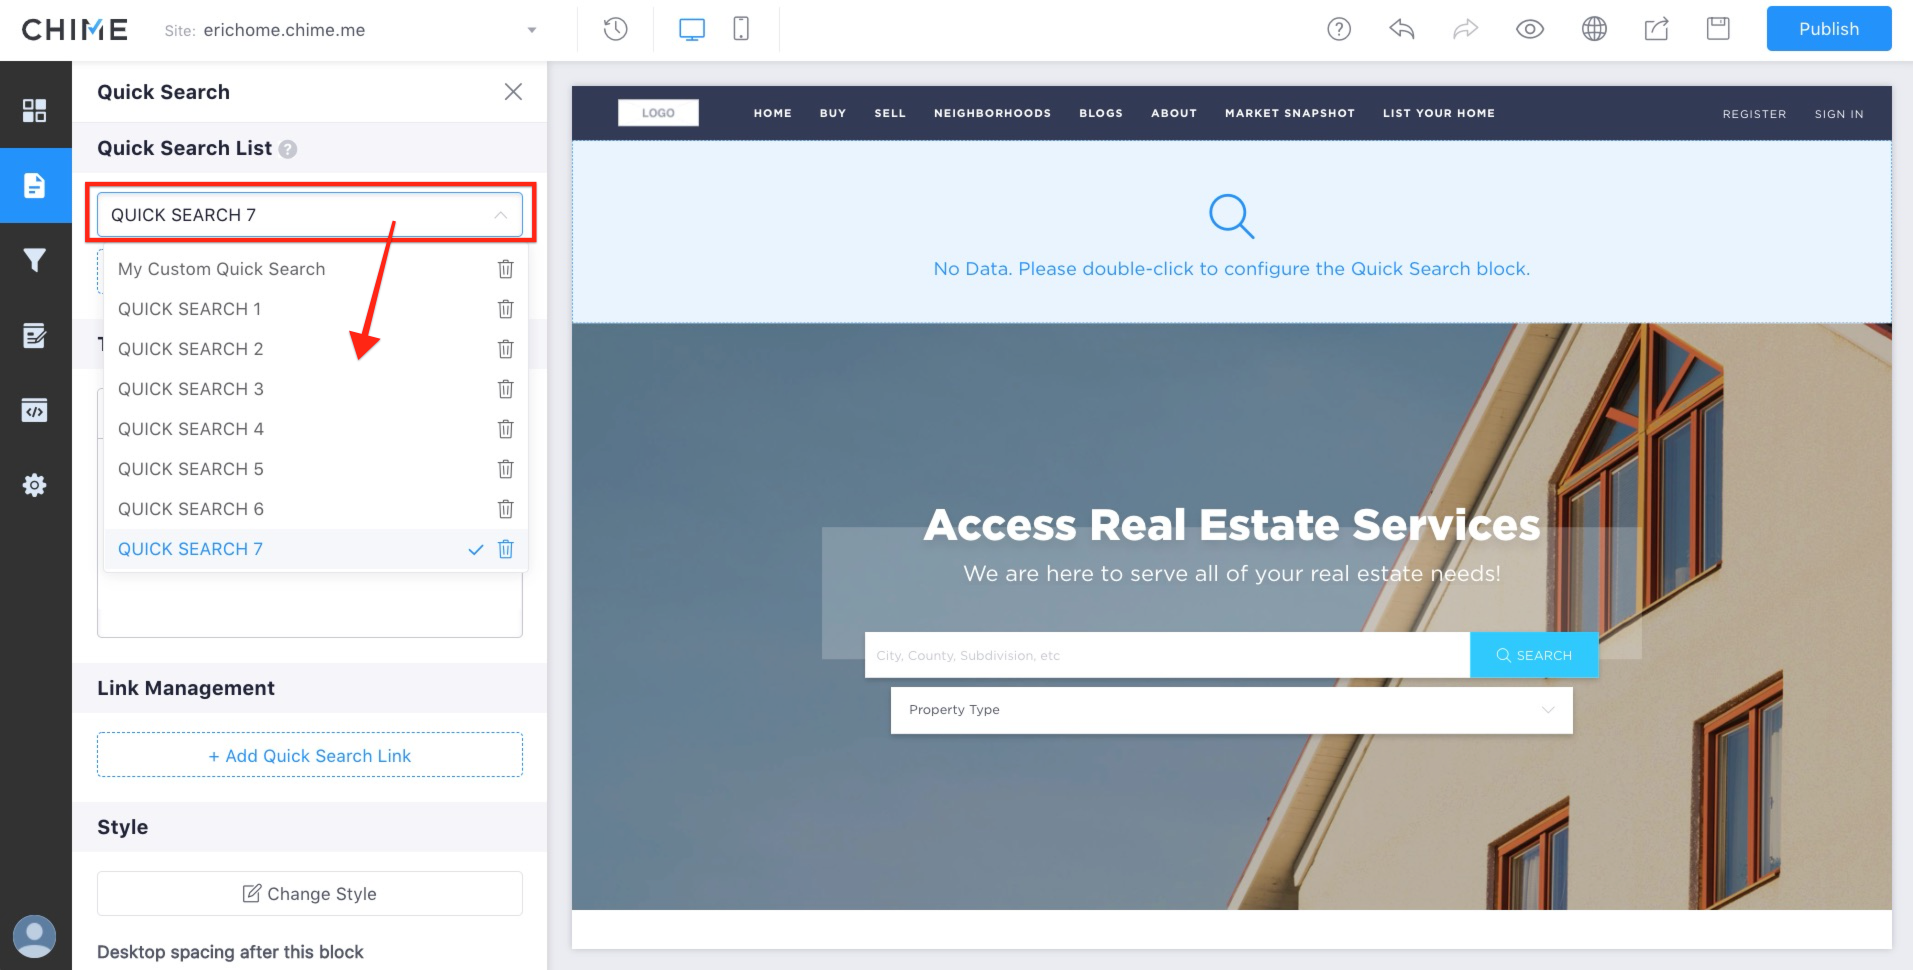1913x970 pixels.
Task: Click Access Real Estate Services heading
Action: 1231,524
